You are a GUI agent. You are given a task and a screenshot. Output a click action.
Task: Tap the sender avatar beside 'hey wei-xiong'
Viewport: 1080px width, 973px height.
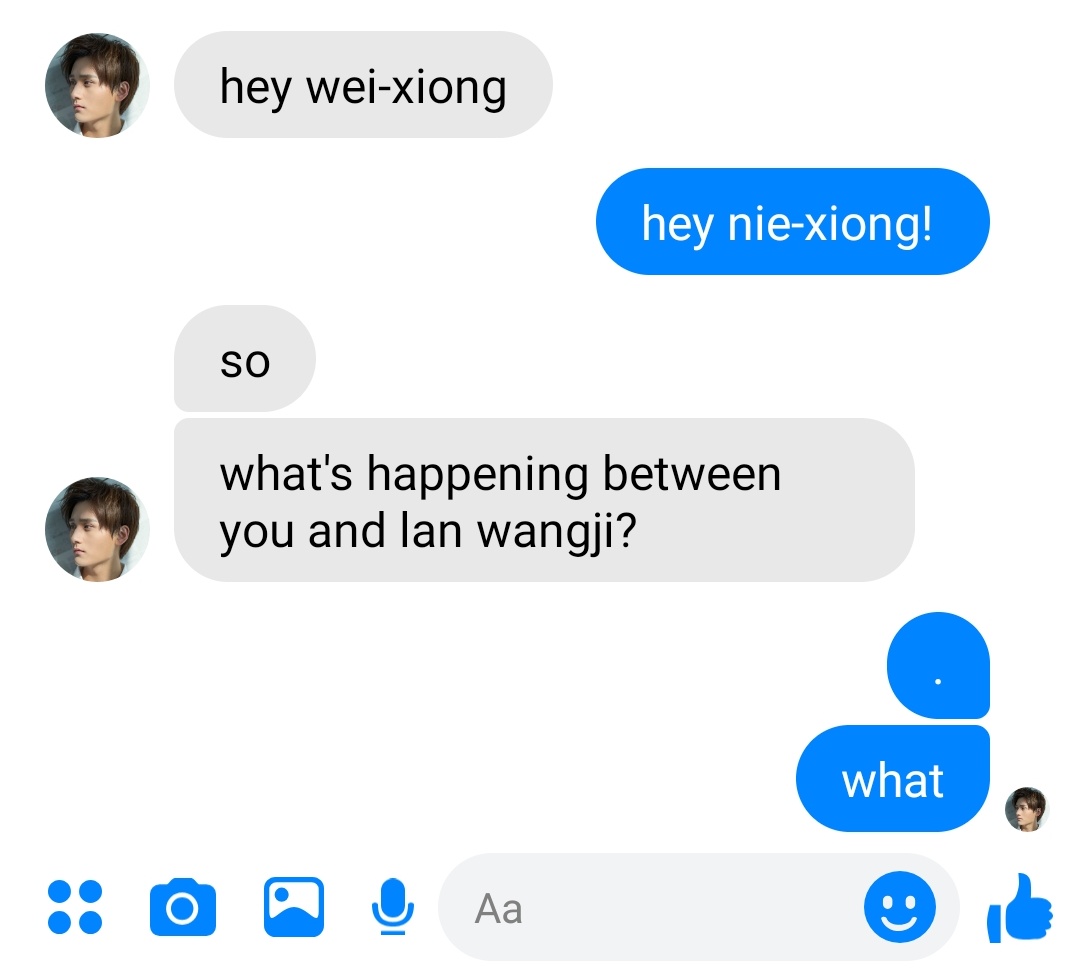pyautogui.click(x=97, y=85)
